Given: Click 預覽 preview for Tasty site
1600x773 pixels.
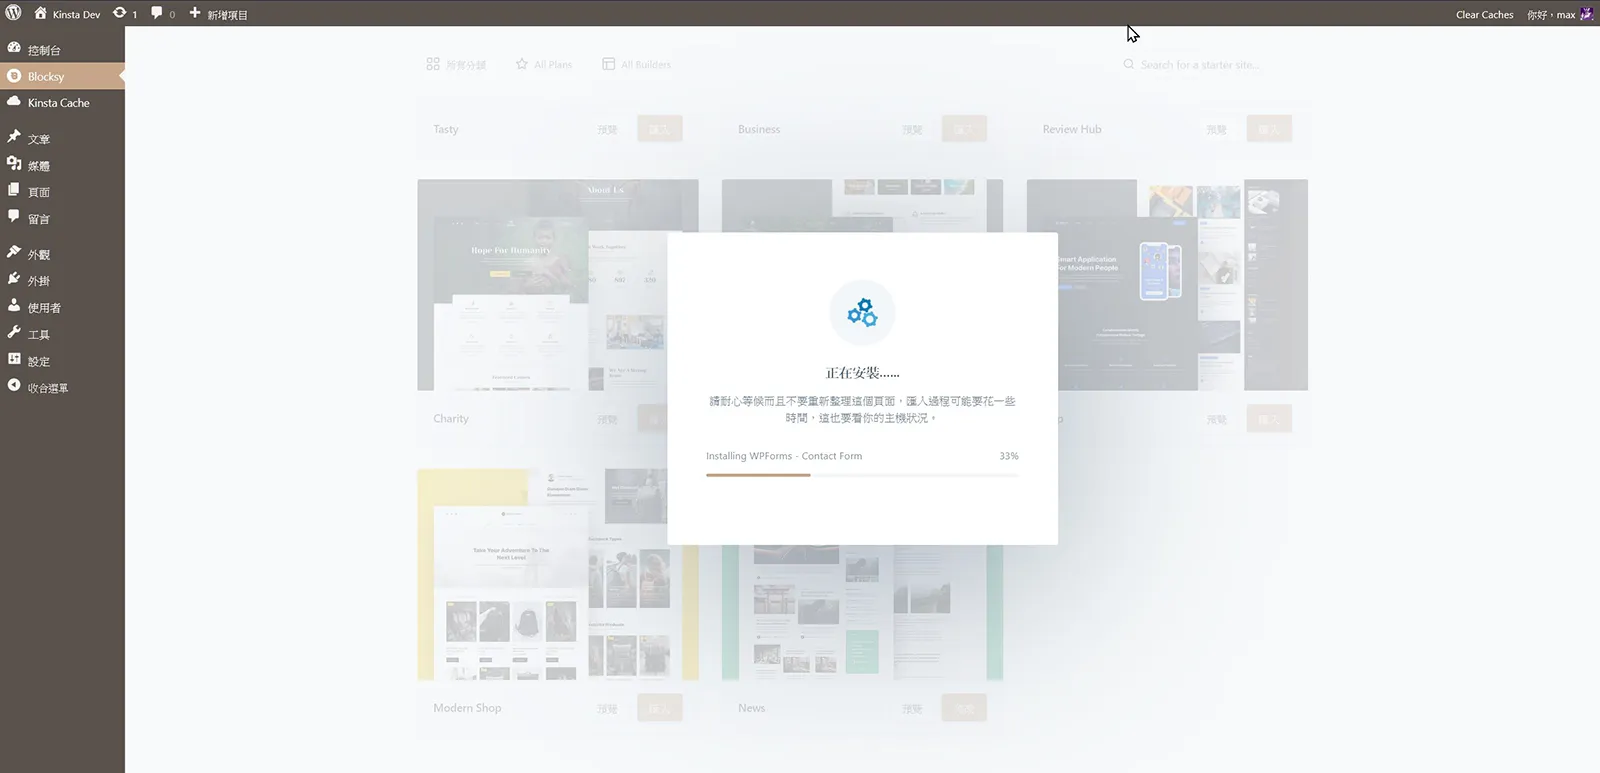Looking at the screenshot, I should click(607, 129).
